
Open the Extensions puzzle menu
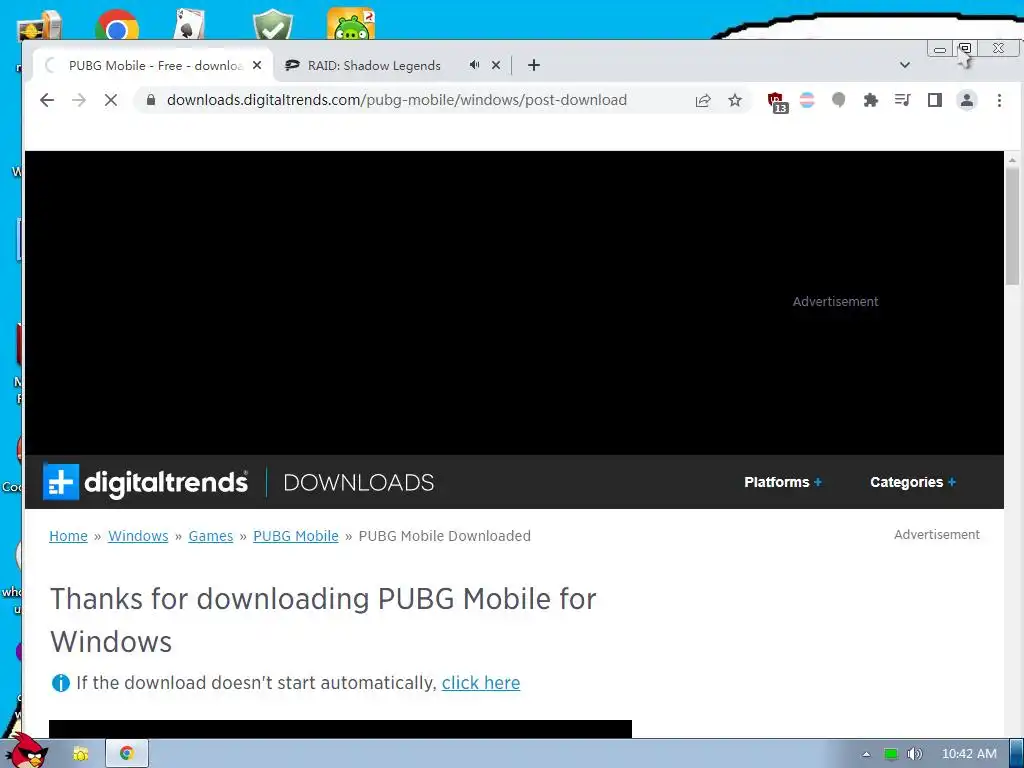click(x=871, y=100)
